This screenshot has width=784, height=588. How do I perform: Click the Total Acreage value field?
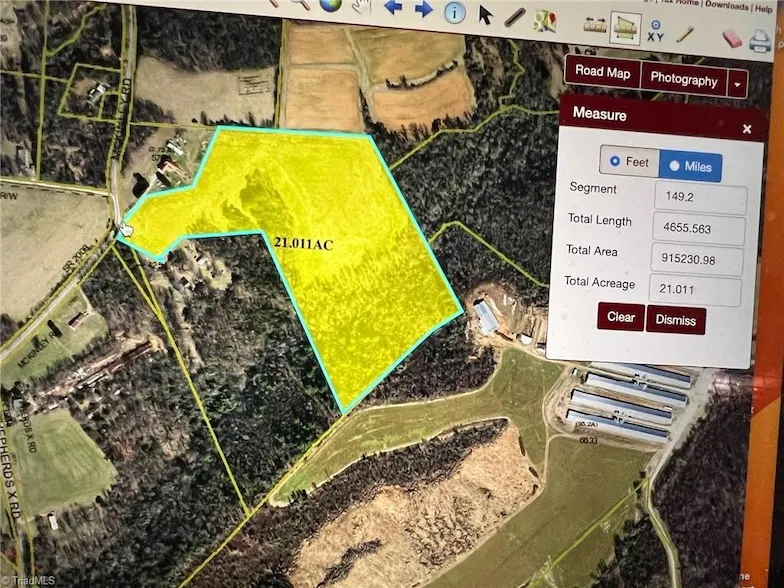pos(698,291)
